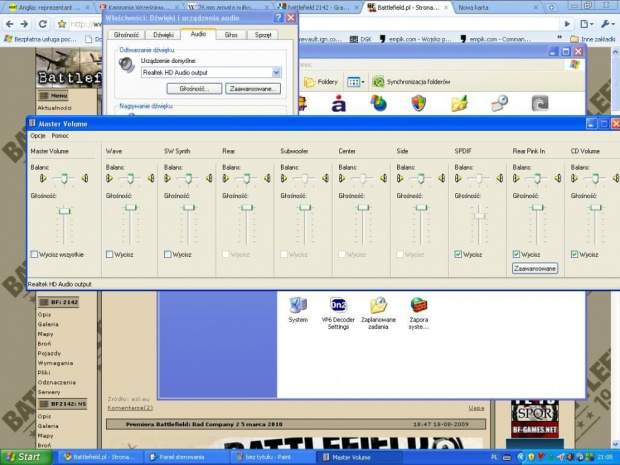The width and height of the screenshot is (620, 465).
Task: Select the Audio tab
Action: pyautogui.click(x=198, y=34)
